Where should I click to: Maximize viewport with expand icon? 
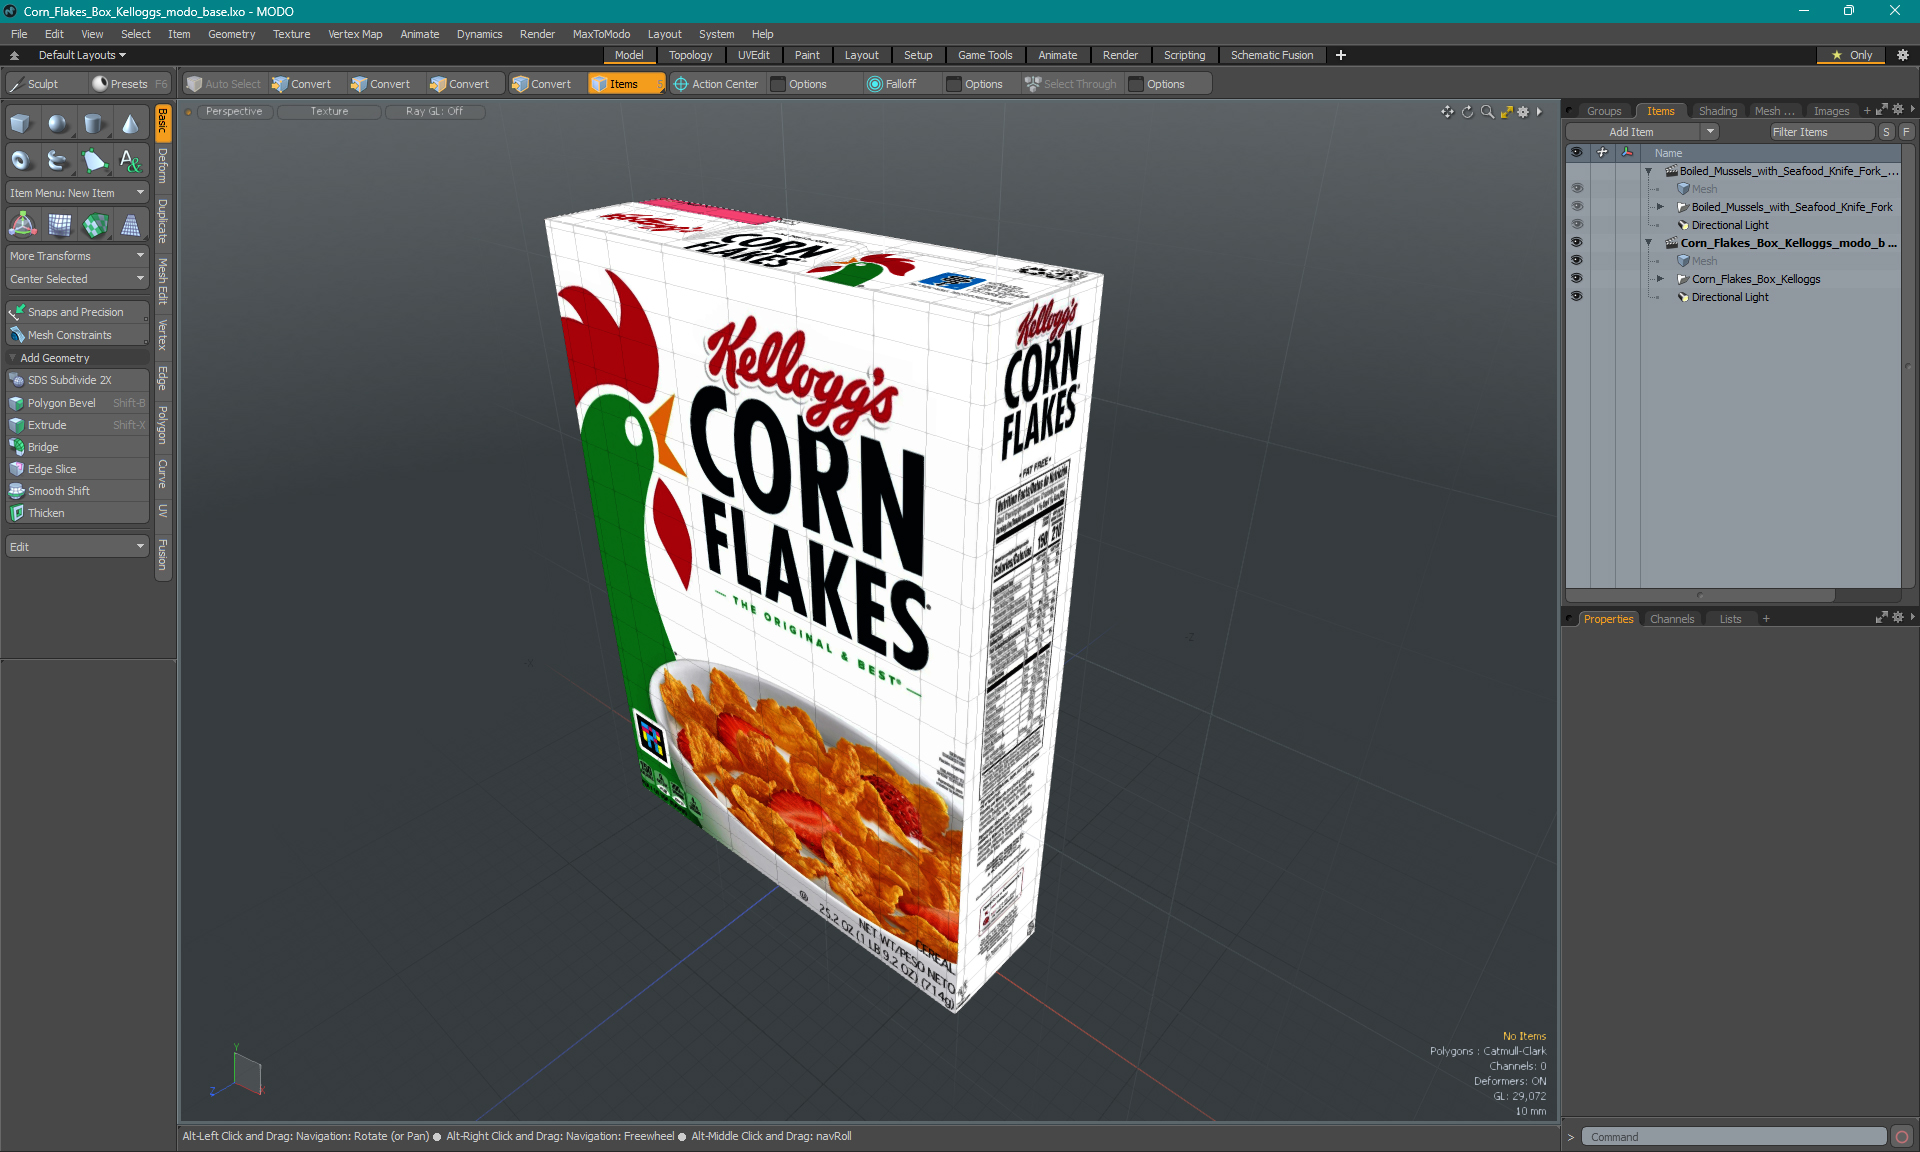point(1506,112)
